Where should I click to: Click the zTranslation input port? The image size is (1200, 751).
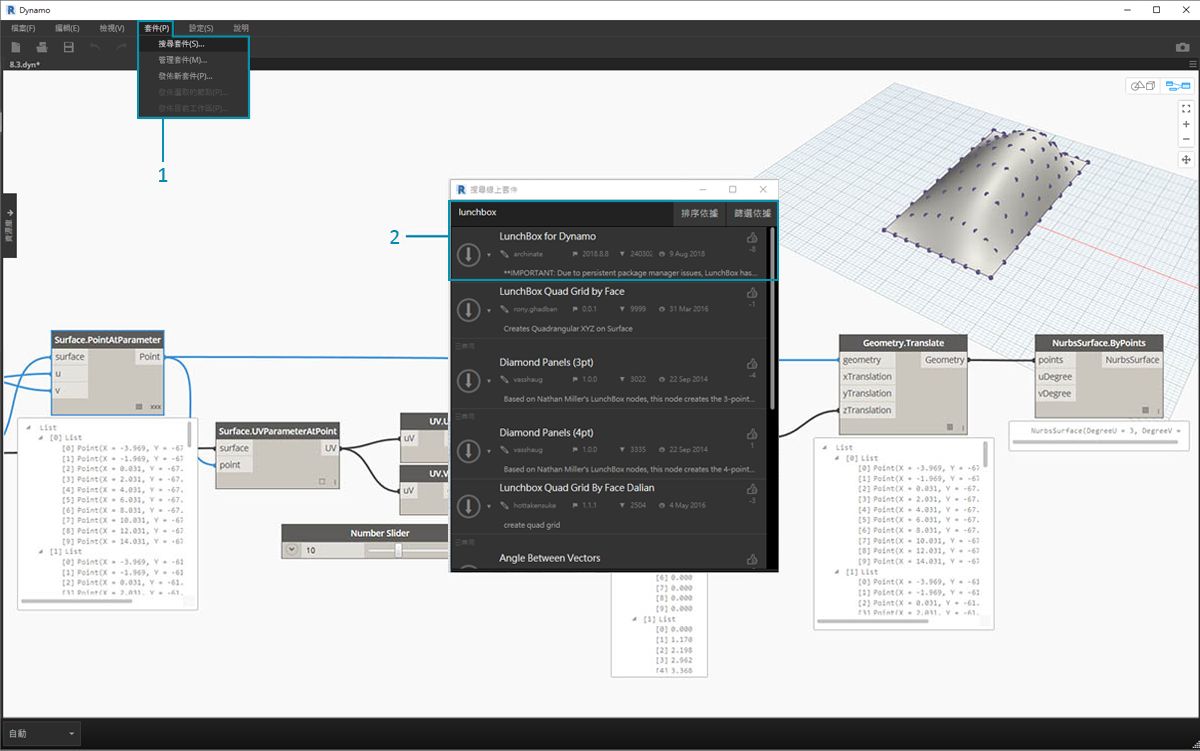(x=867, y=410)
